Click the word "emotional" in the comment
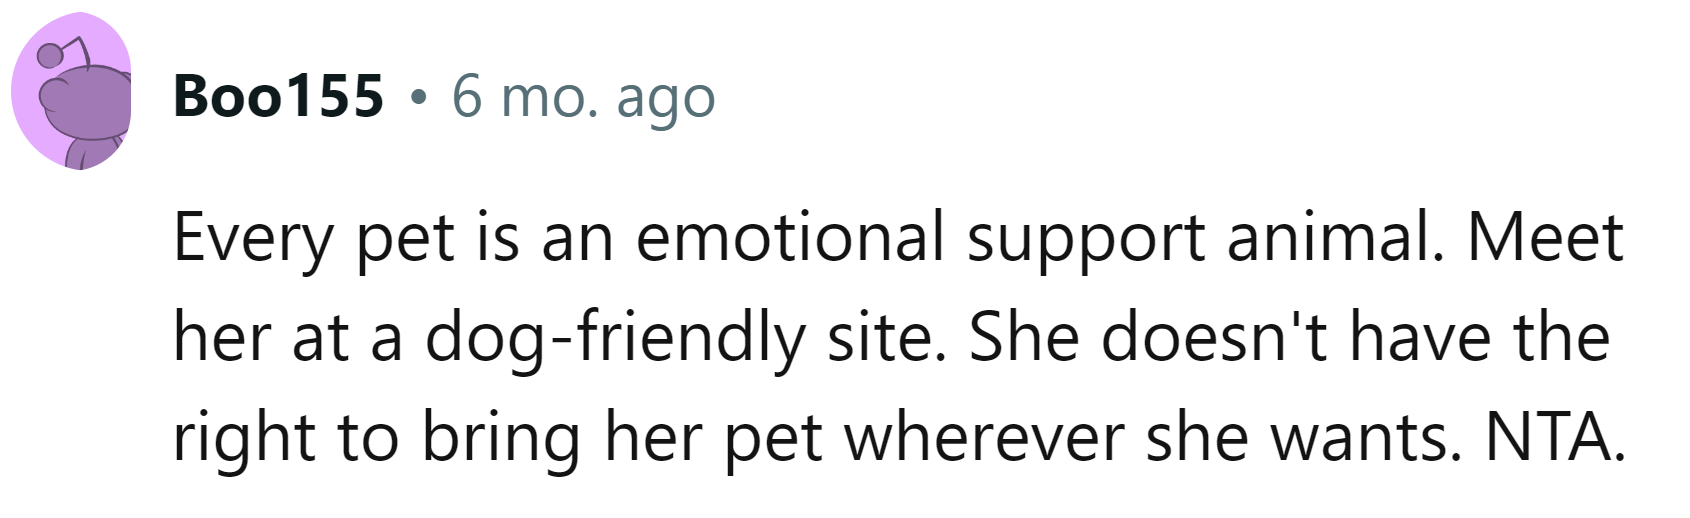The width and height of the screenshot is (1690, 518). tap(790, 238)
